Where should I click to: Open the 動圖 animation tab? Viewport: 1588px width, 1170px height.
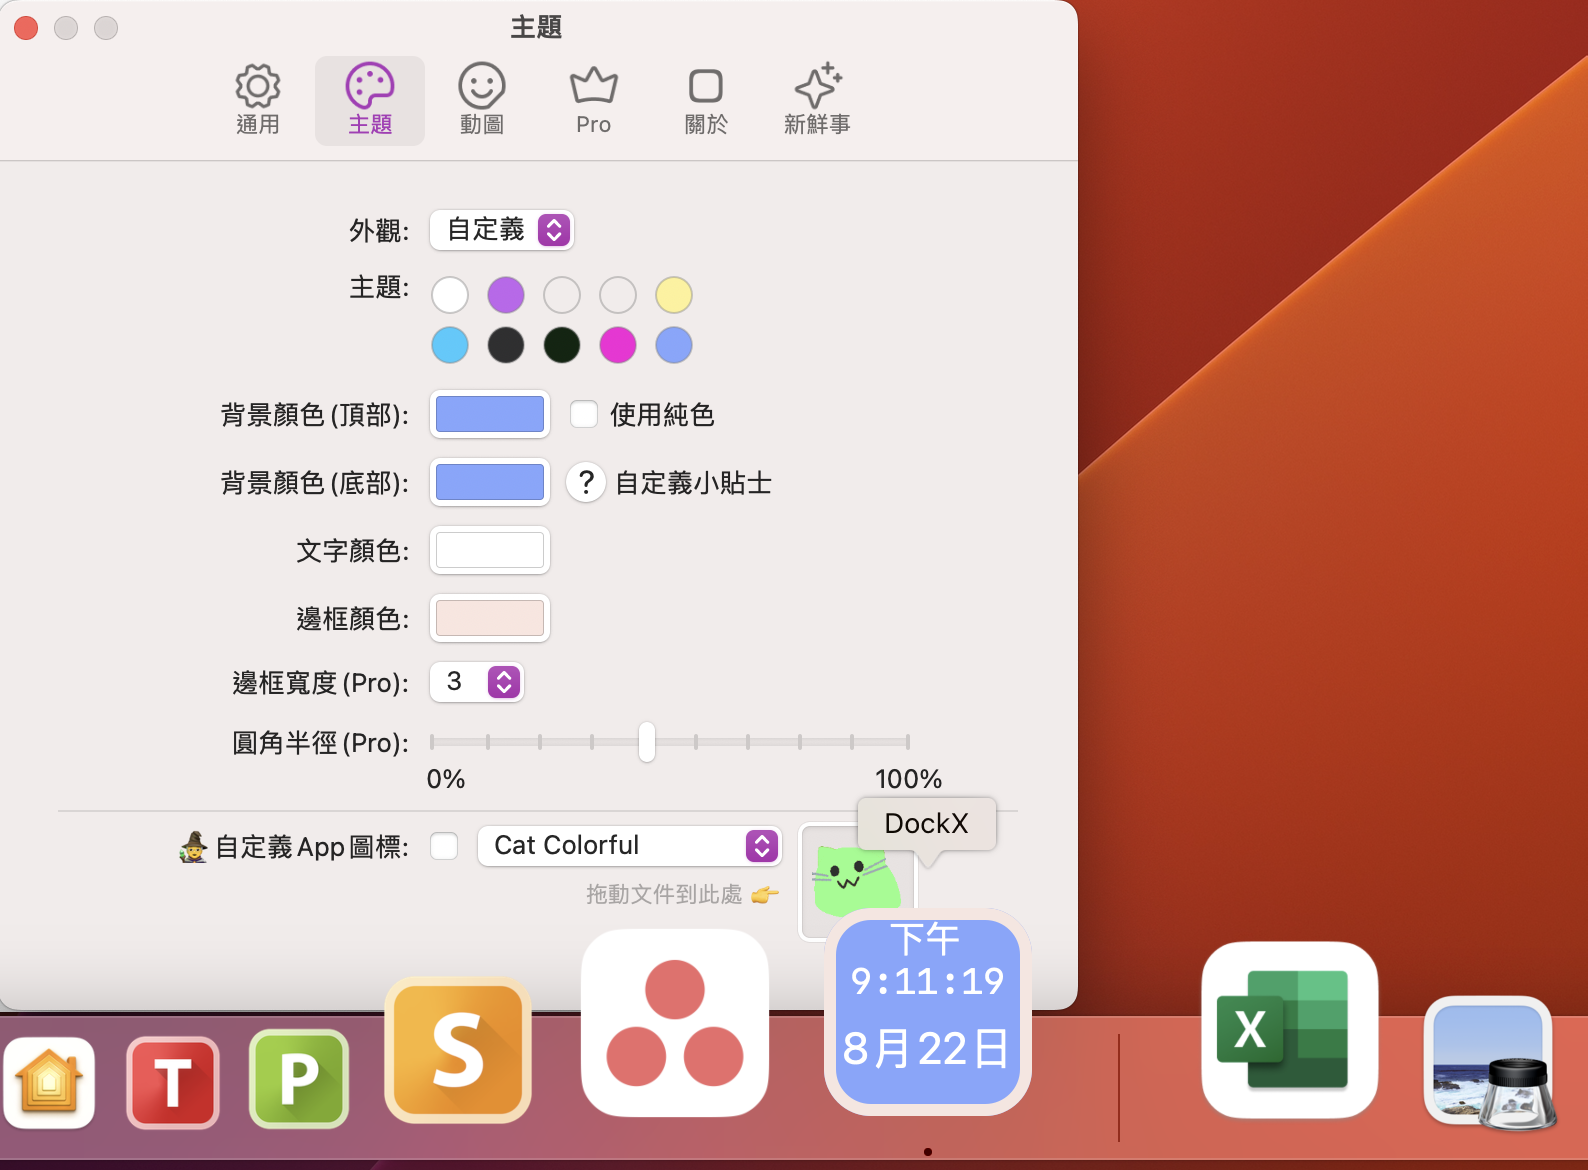(482, 100)
